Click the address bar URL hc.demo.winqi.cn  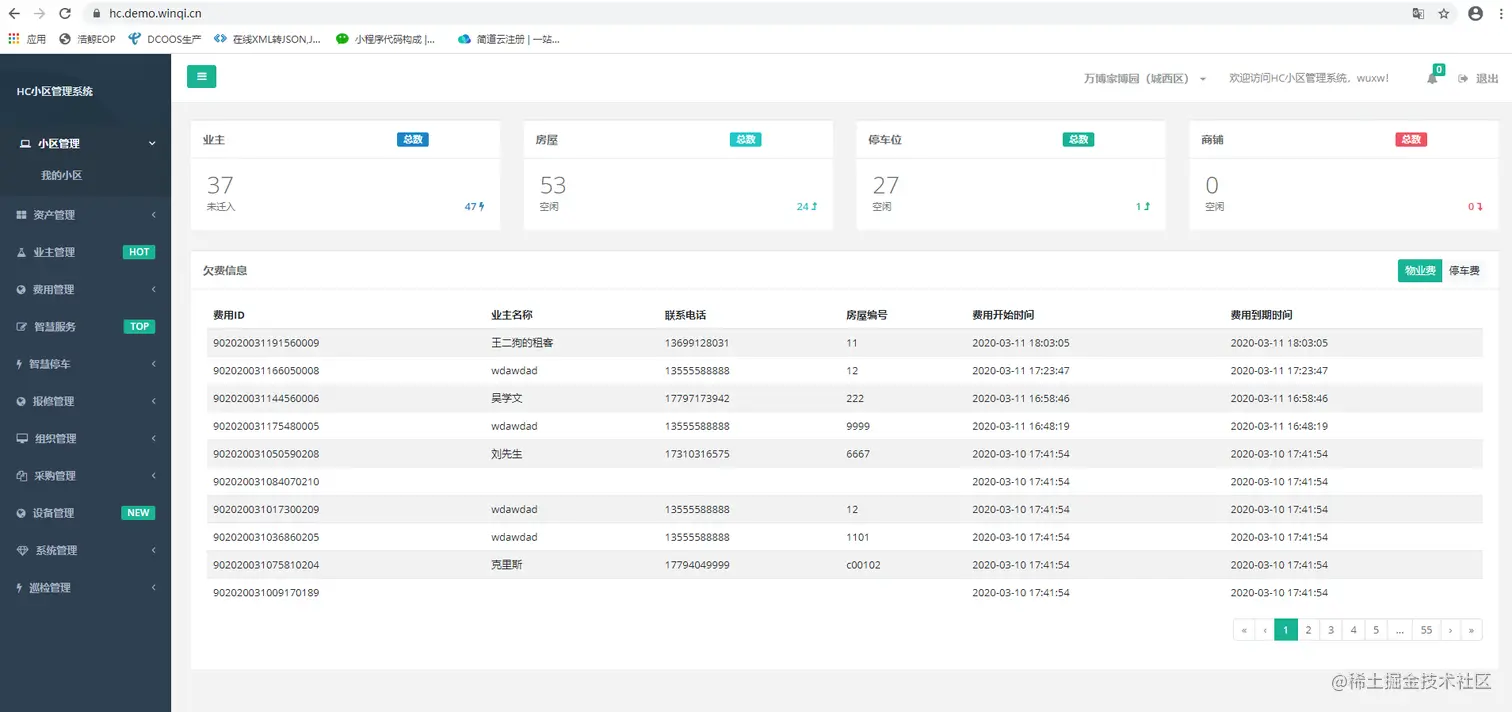click(155, 14)
